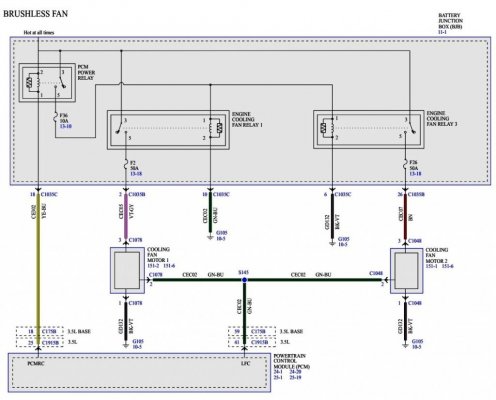Image resolution: width=496 pixels, height=400 pixels.
Task: Click connector C175B on the yellow PCMRC wire
Action: point(49,332)
